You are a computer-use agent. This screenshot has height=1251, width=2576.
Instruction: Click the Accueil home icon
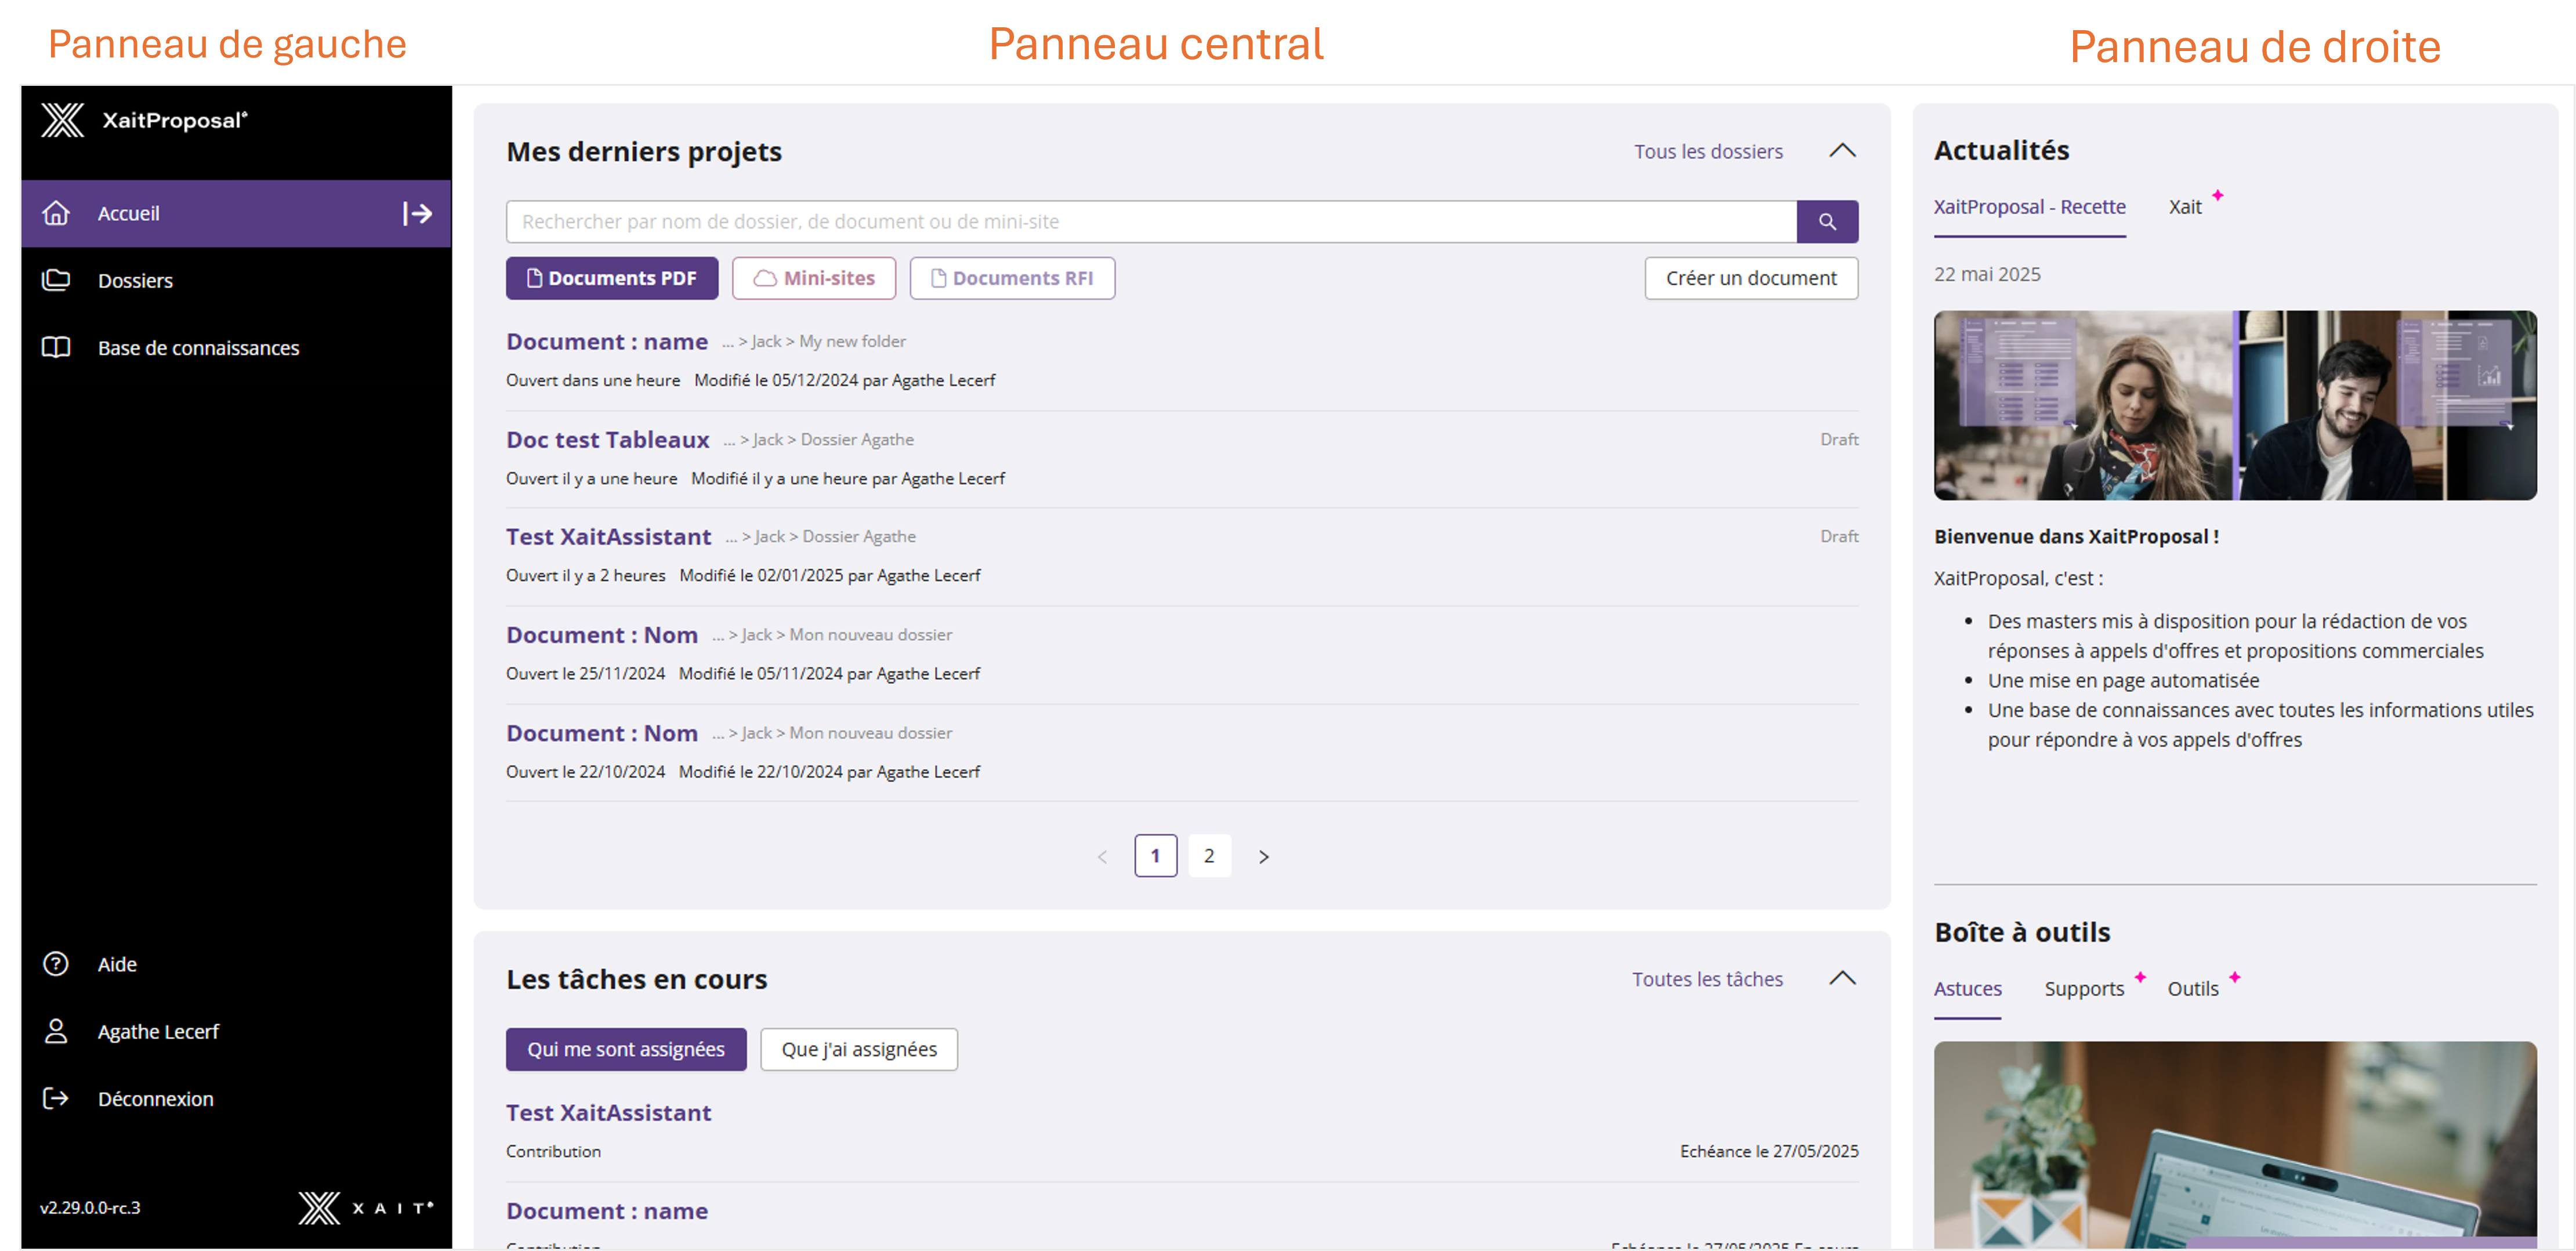click(56, 213)
